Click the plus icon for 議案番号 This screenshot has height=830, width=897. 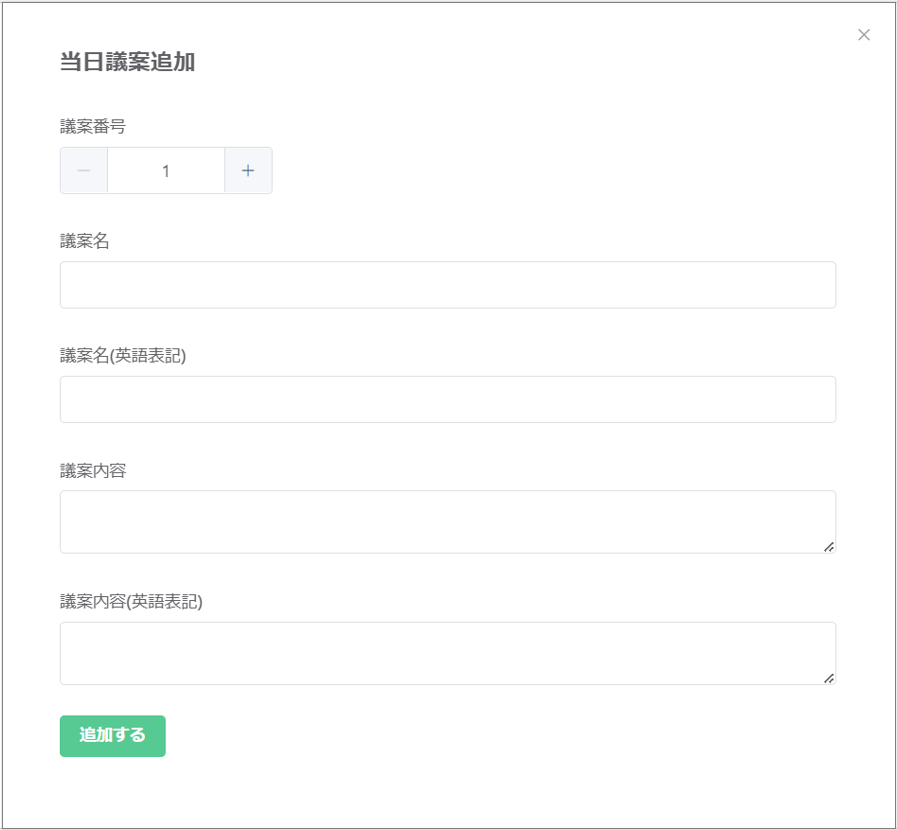click(x=248, y=171)
